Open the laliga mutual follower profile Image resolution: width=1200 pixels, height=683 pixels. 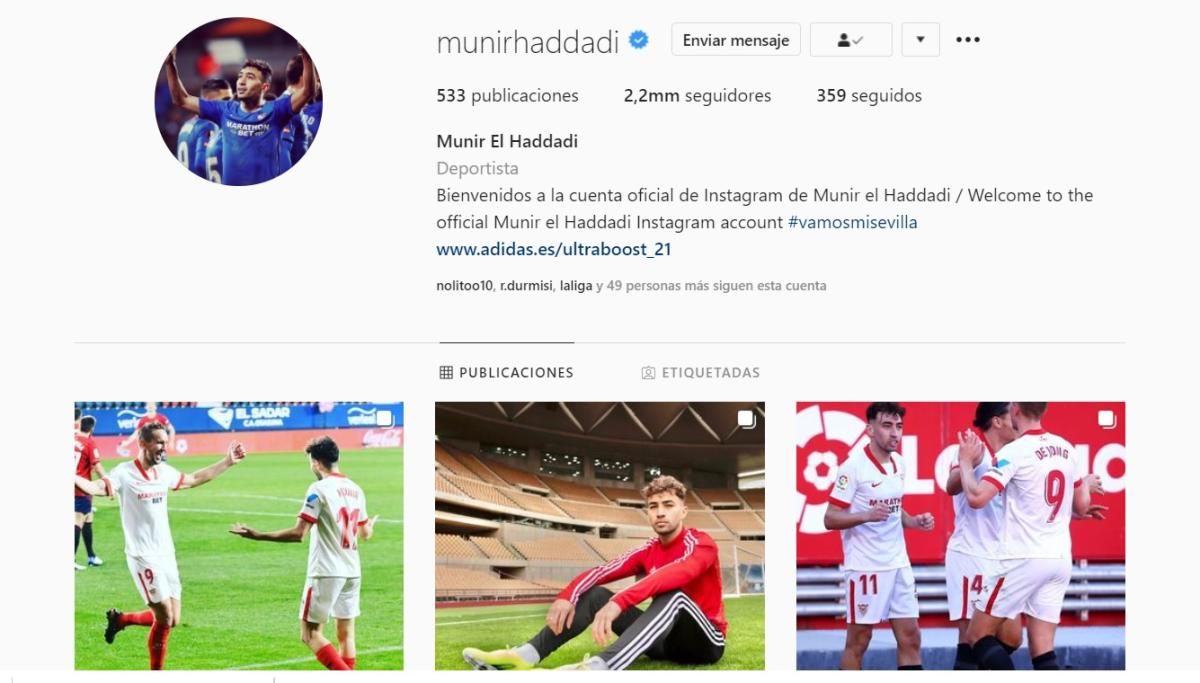pyautogui.click(x=576, y=286)
